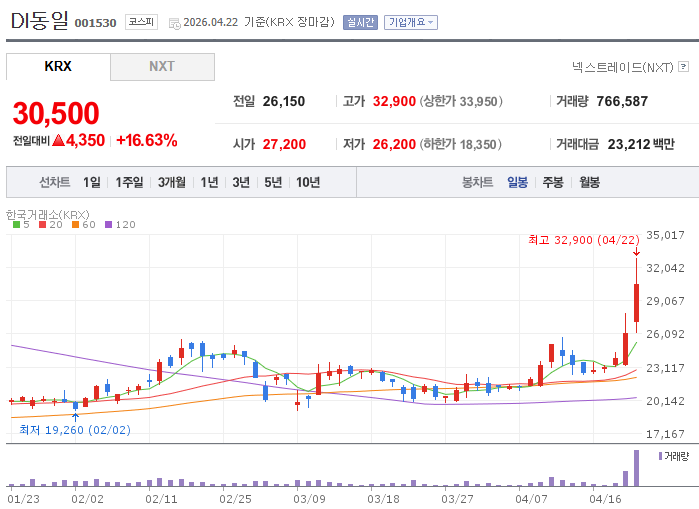Select the 일봉 daily candle chart
This screenshot has width=699, height=509.
518,182
